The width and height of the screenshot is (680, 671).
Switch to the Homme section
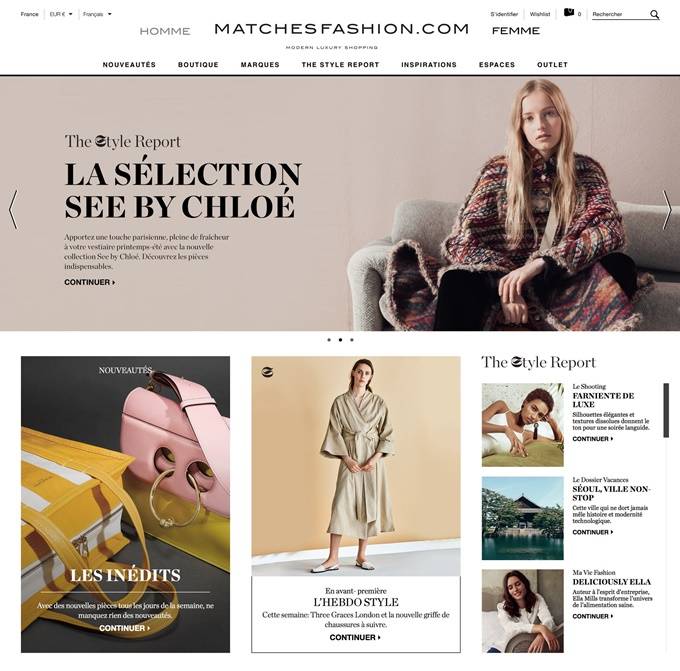(165, 31)
